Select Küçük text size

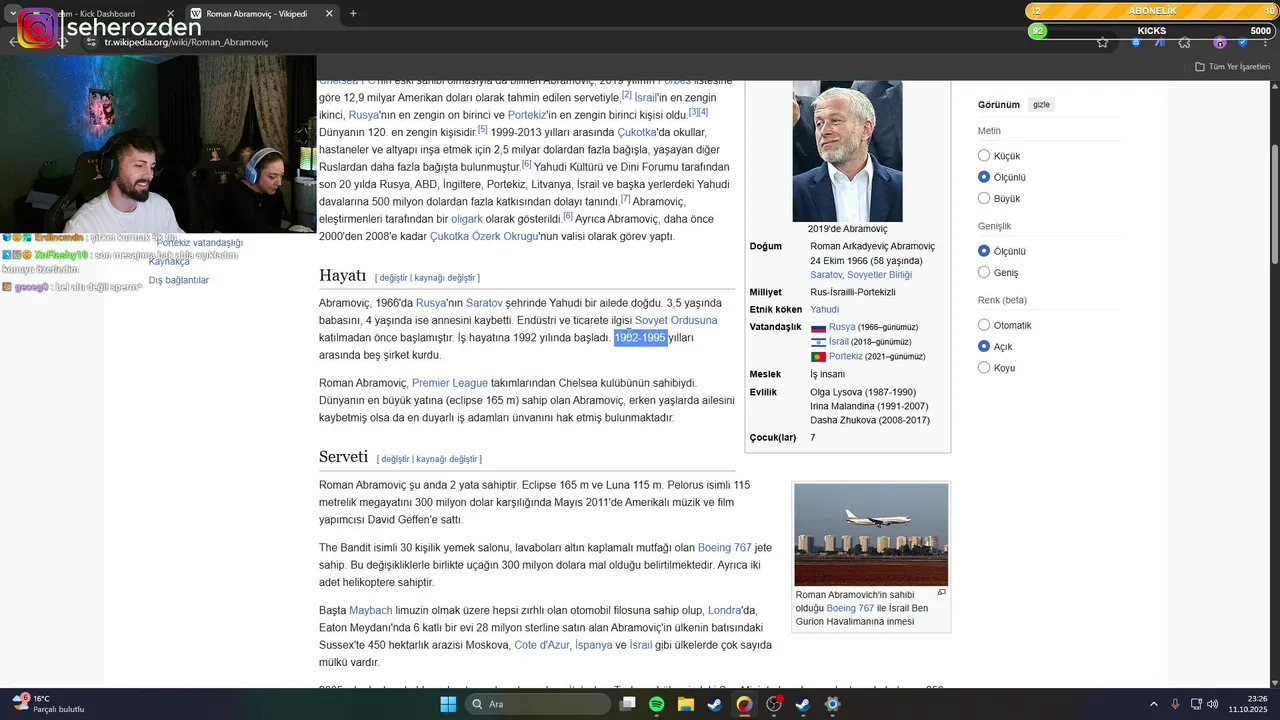[x=984, y=156]
